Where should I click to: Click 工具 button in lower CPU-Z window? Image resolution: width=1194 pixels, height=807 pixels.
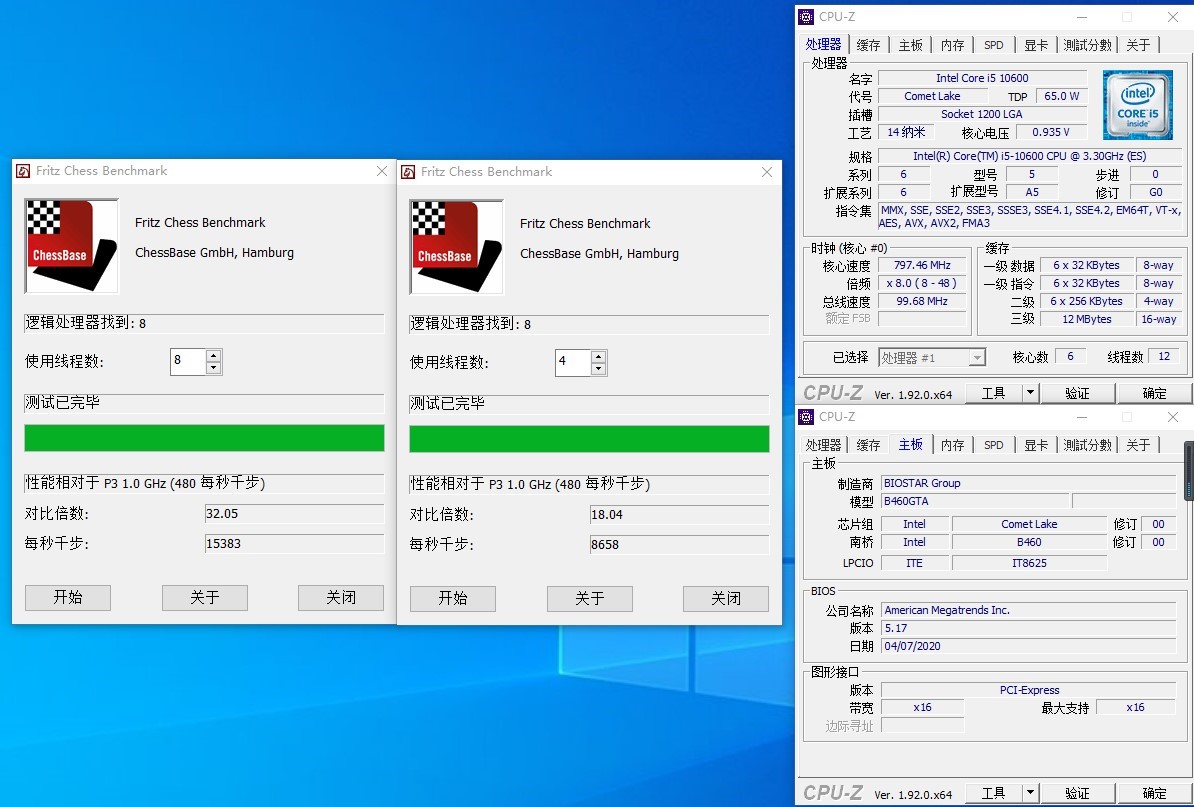[x=993, y=793]
